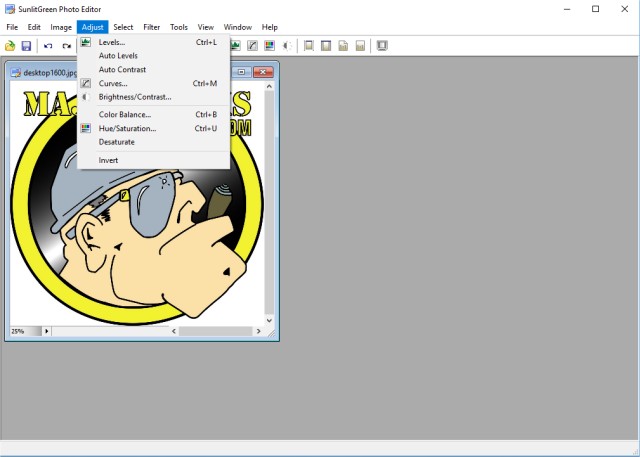Open the Select menu
This screenshot has width=640, height=457.
(123, 27)
